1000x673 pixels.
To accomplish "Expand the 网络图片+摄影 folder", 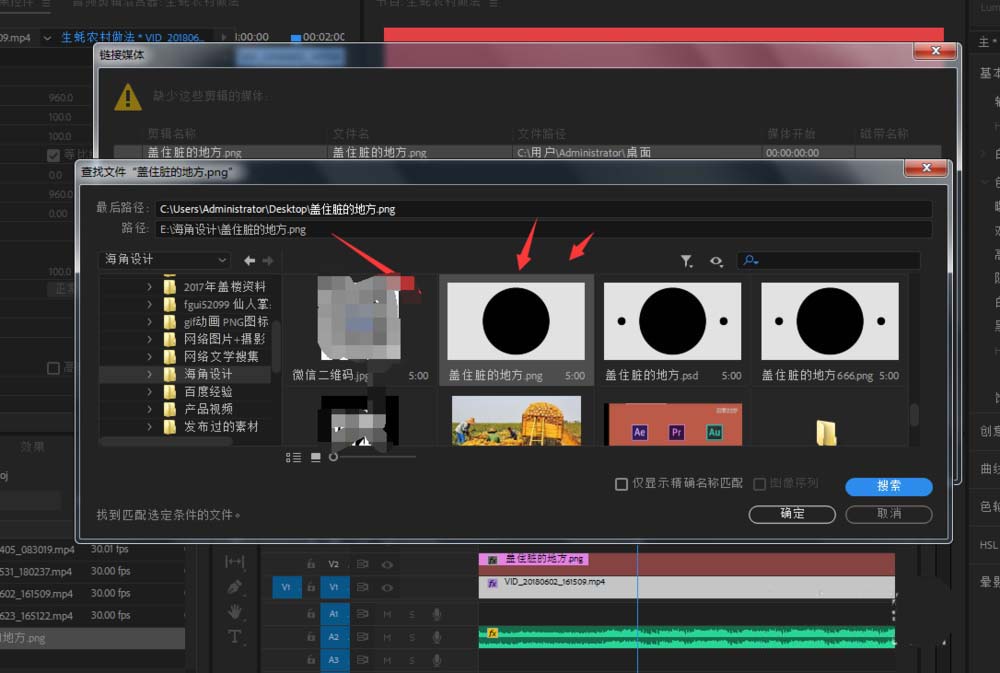I will 149,339.
